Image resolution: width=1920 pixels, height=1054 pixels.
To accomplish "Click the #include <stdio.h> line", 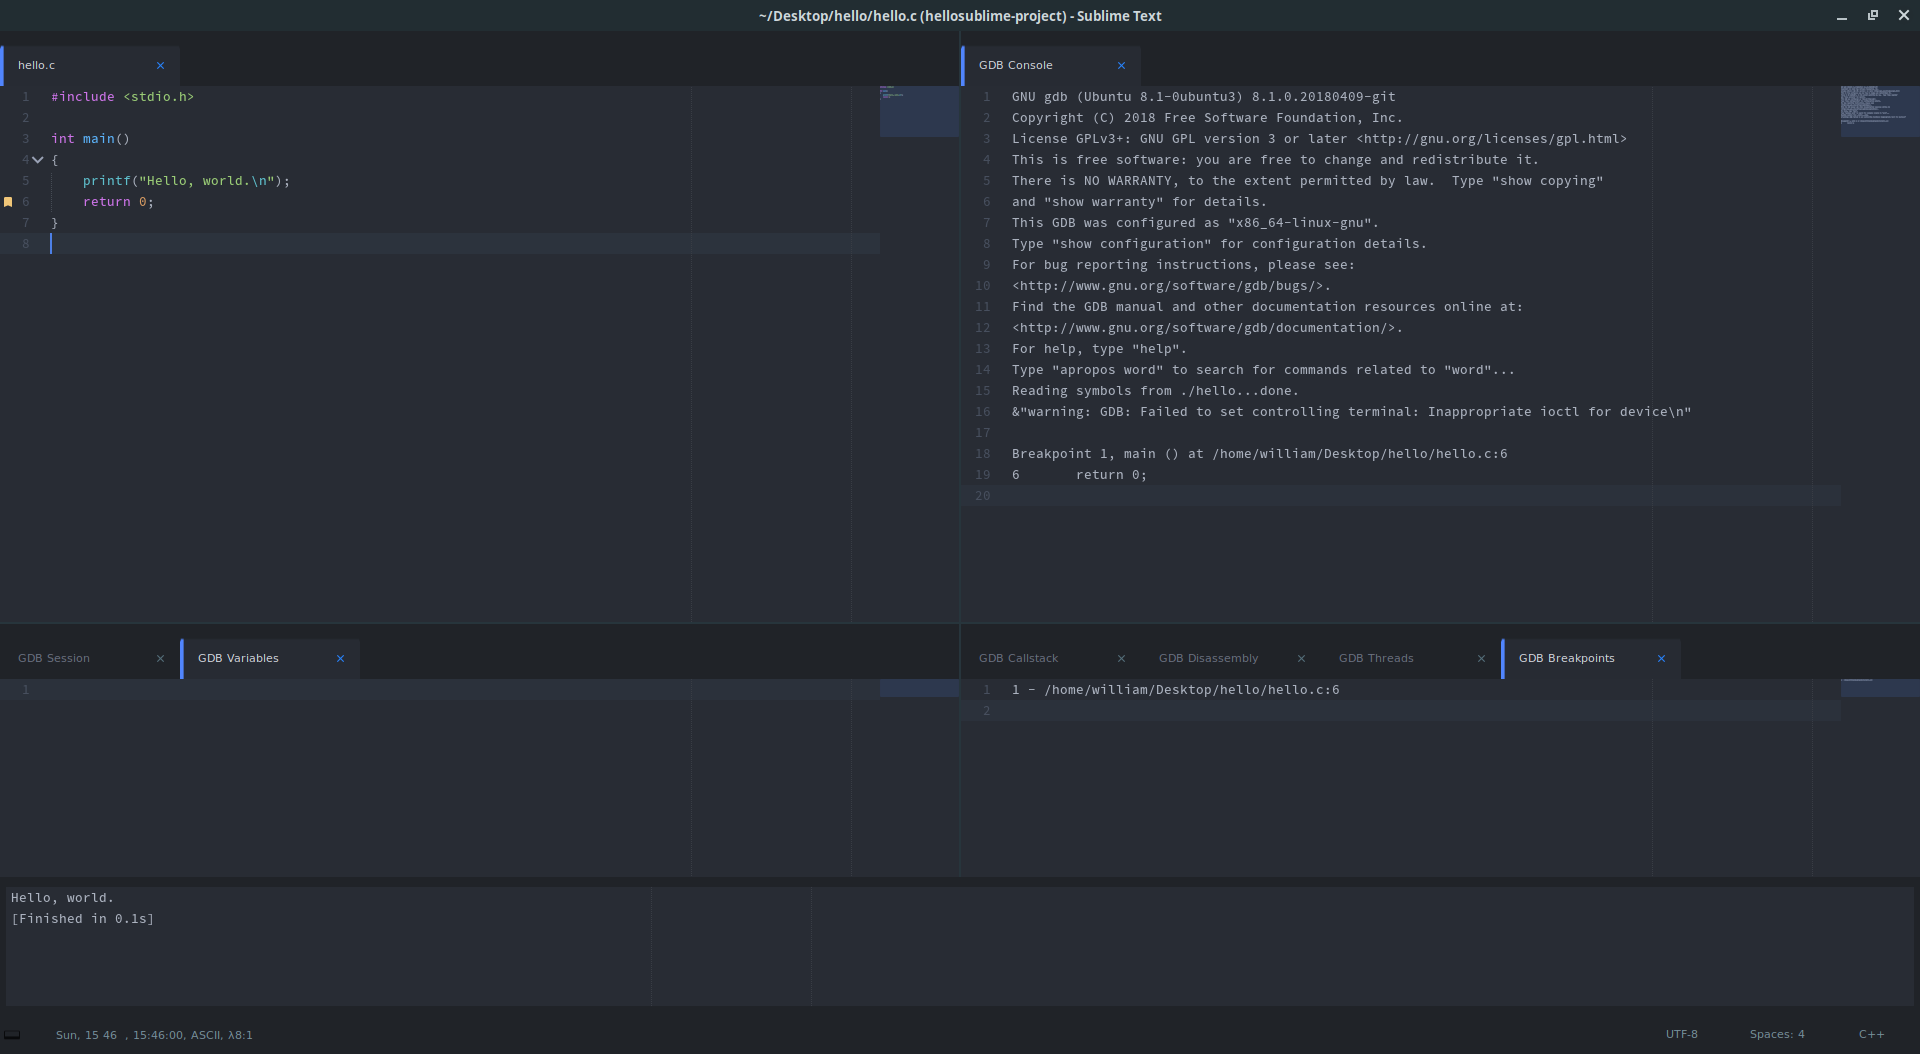I will pos(123,97).
